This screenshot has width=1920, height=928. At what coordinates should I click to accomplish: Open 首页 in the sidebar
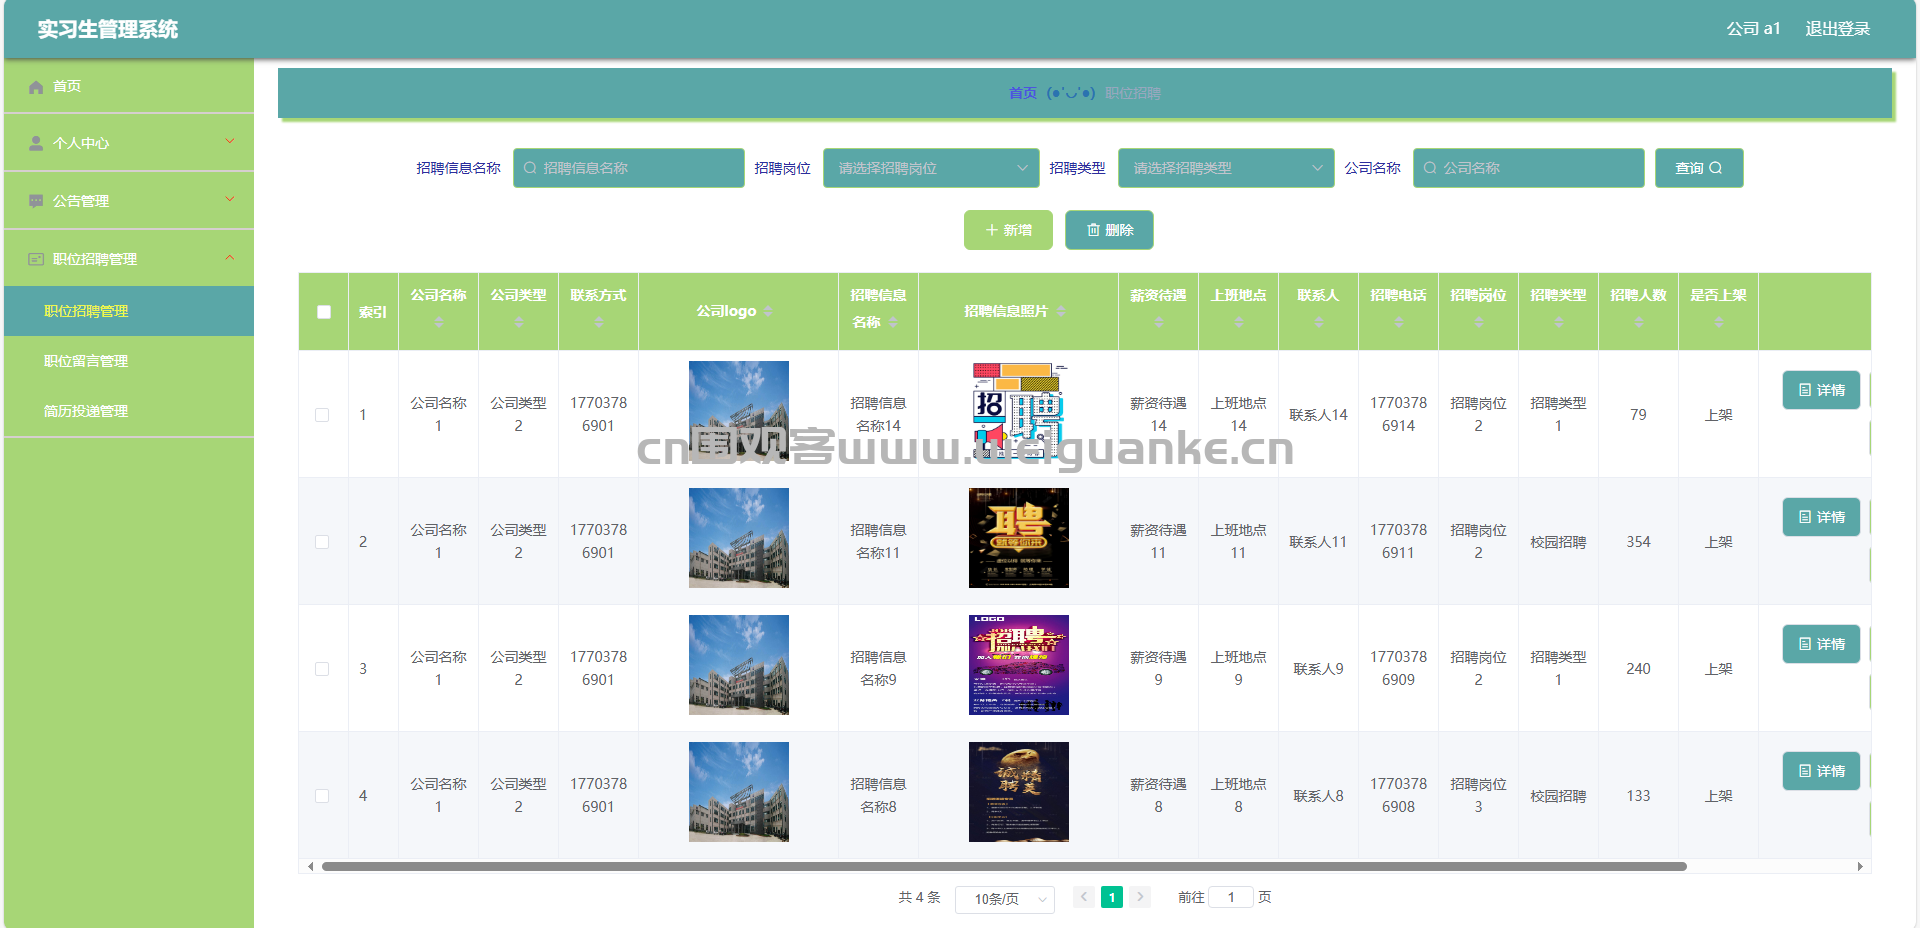(x=129, y=87)
